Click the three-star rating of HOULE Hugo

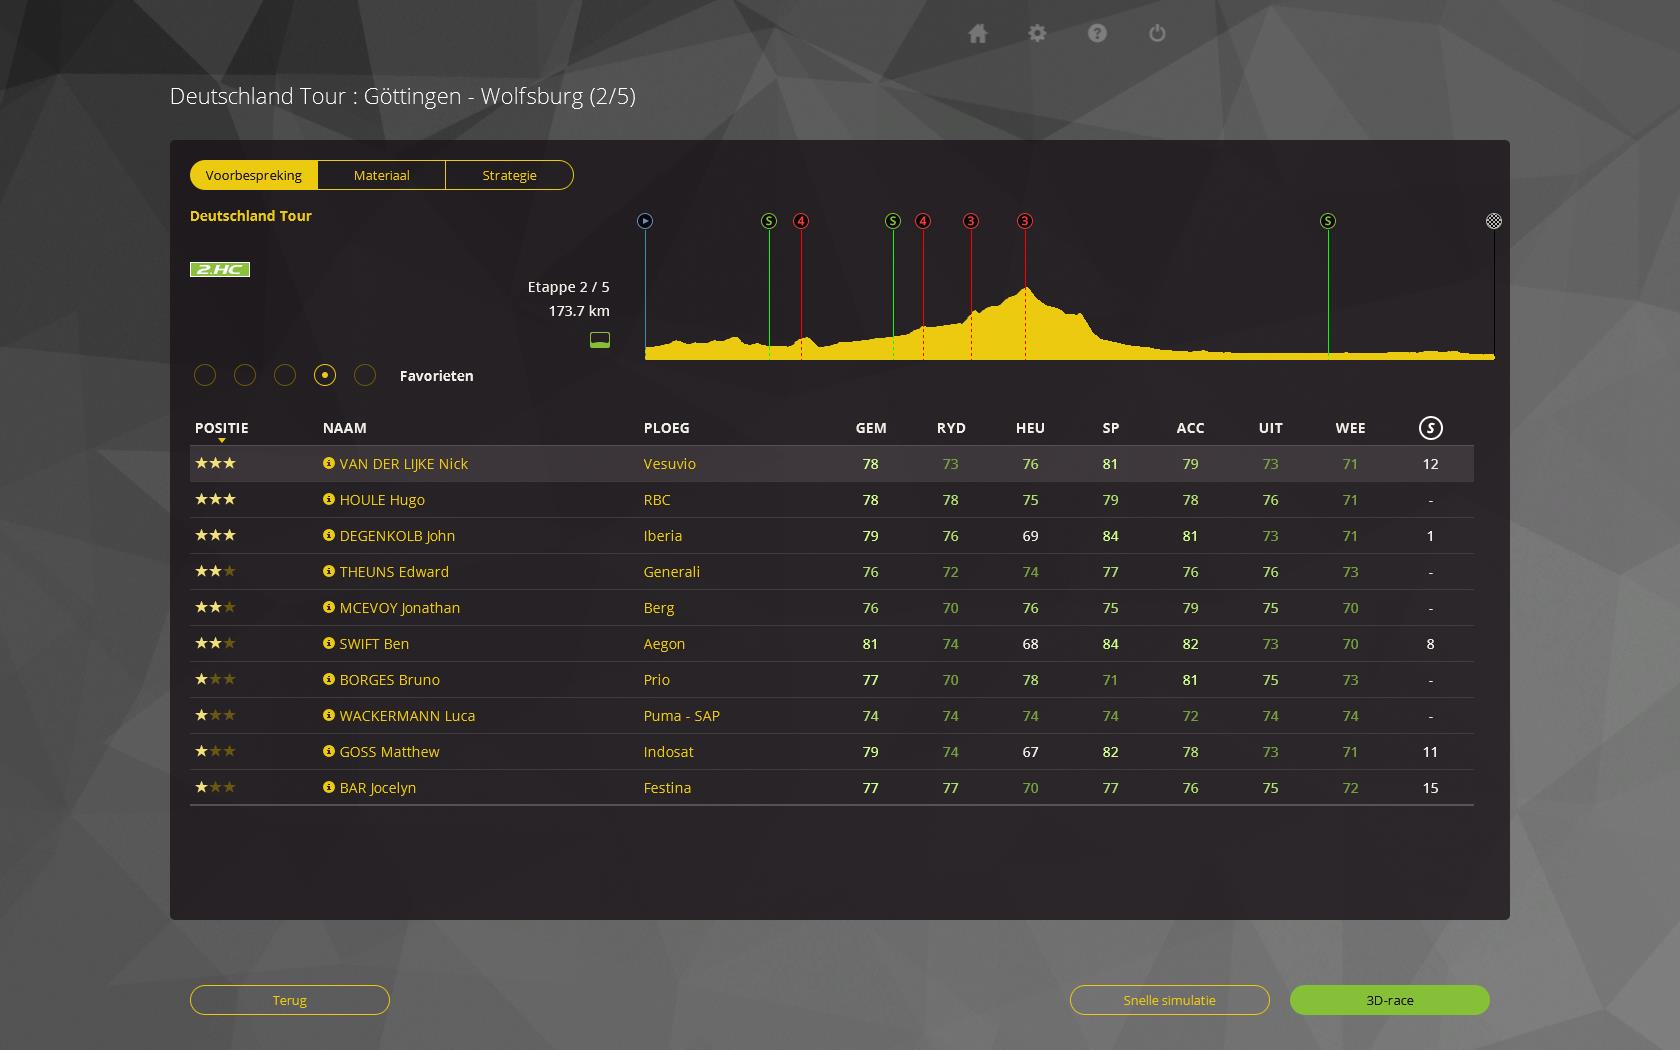click(215, 499)
